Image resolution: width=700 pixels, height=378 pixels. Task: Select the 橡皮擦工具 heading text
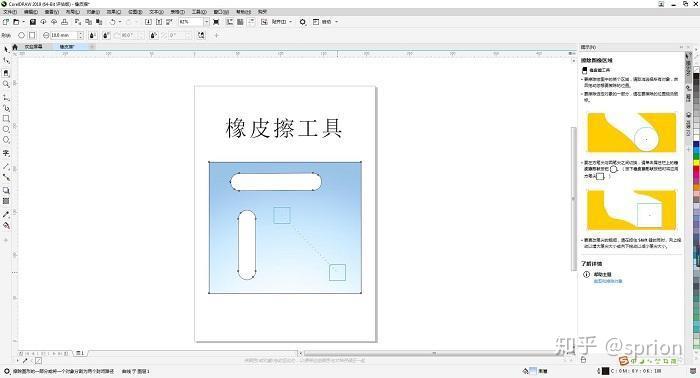coord(284,129)
